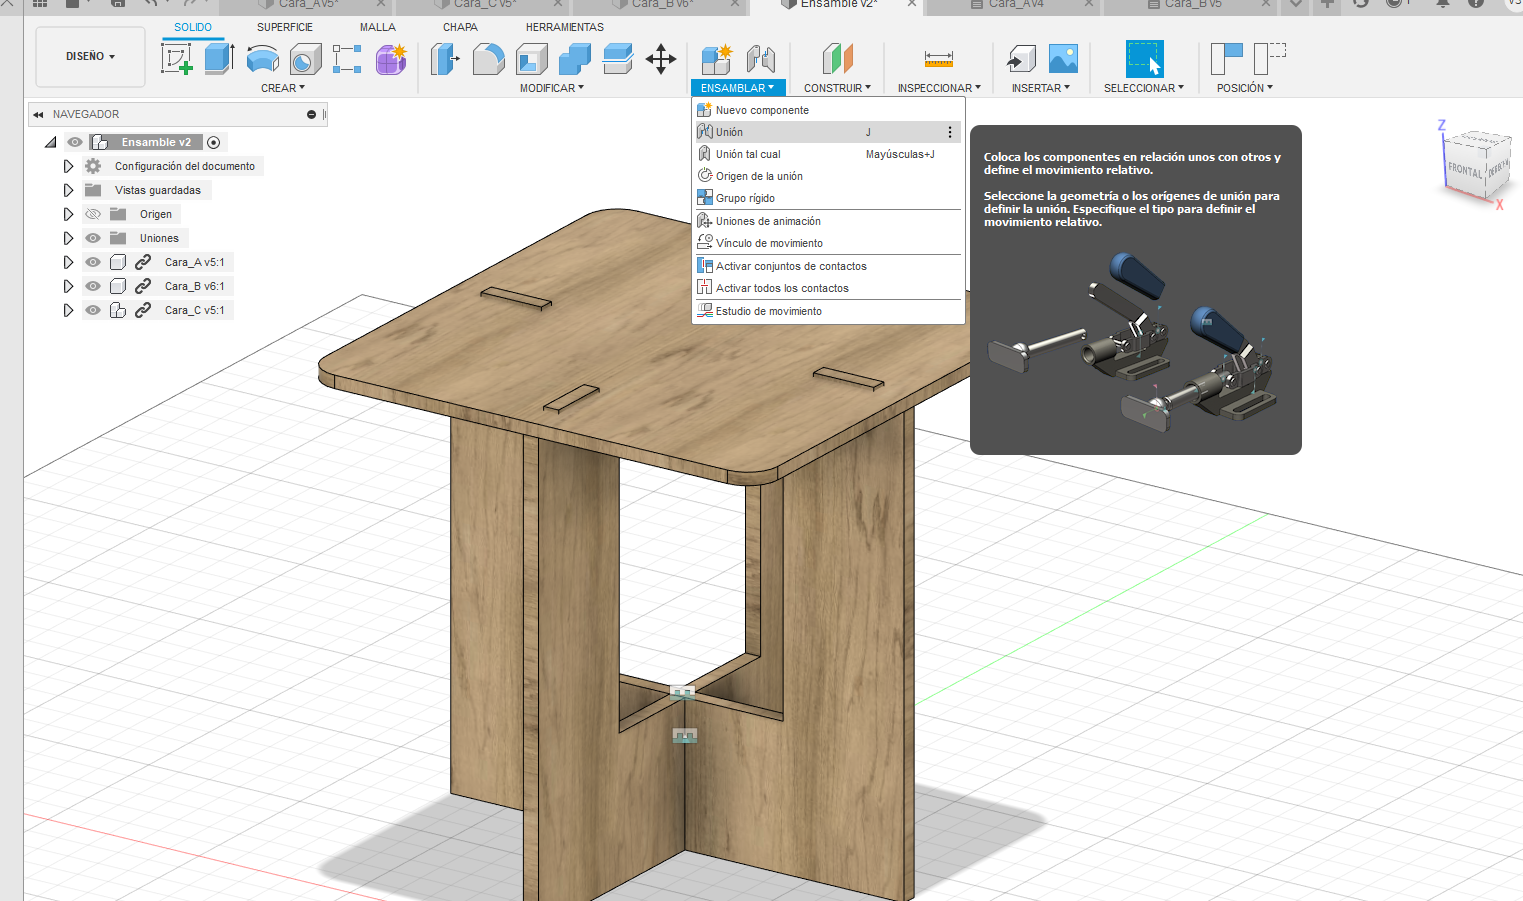Show the hidden Origen folder

[93, 214]
